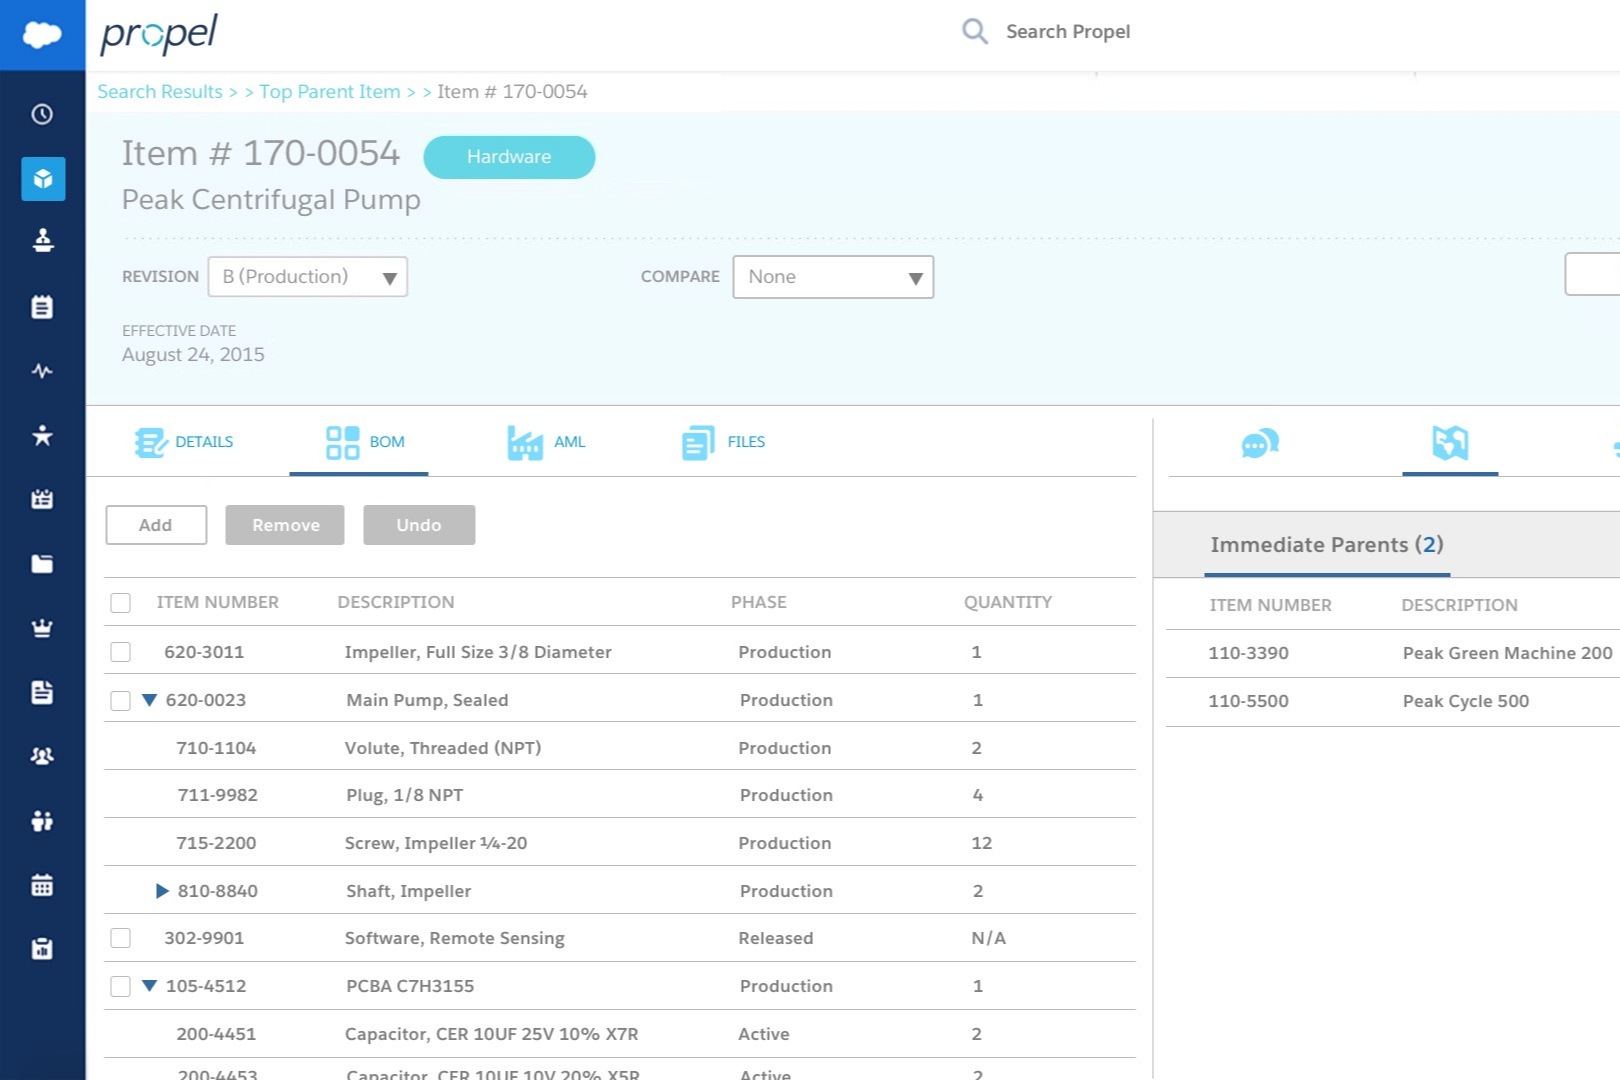Viewport: 1620px width, 1080px height.
Task: Collapse the Main Pump, Sealed assembly
Action: pyautogui.click(x=149, y=700)
